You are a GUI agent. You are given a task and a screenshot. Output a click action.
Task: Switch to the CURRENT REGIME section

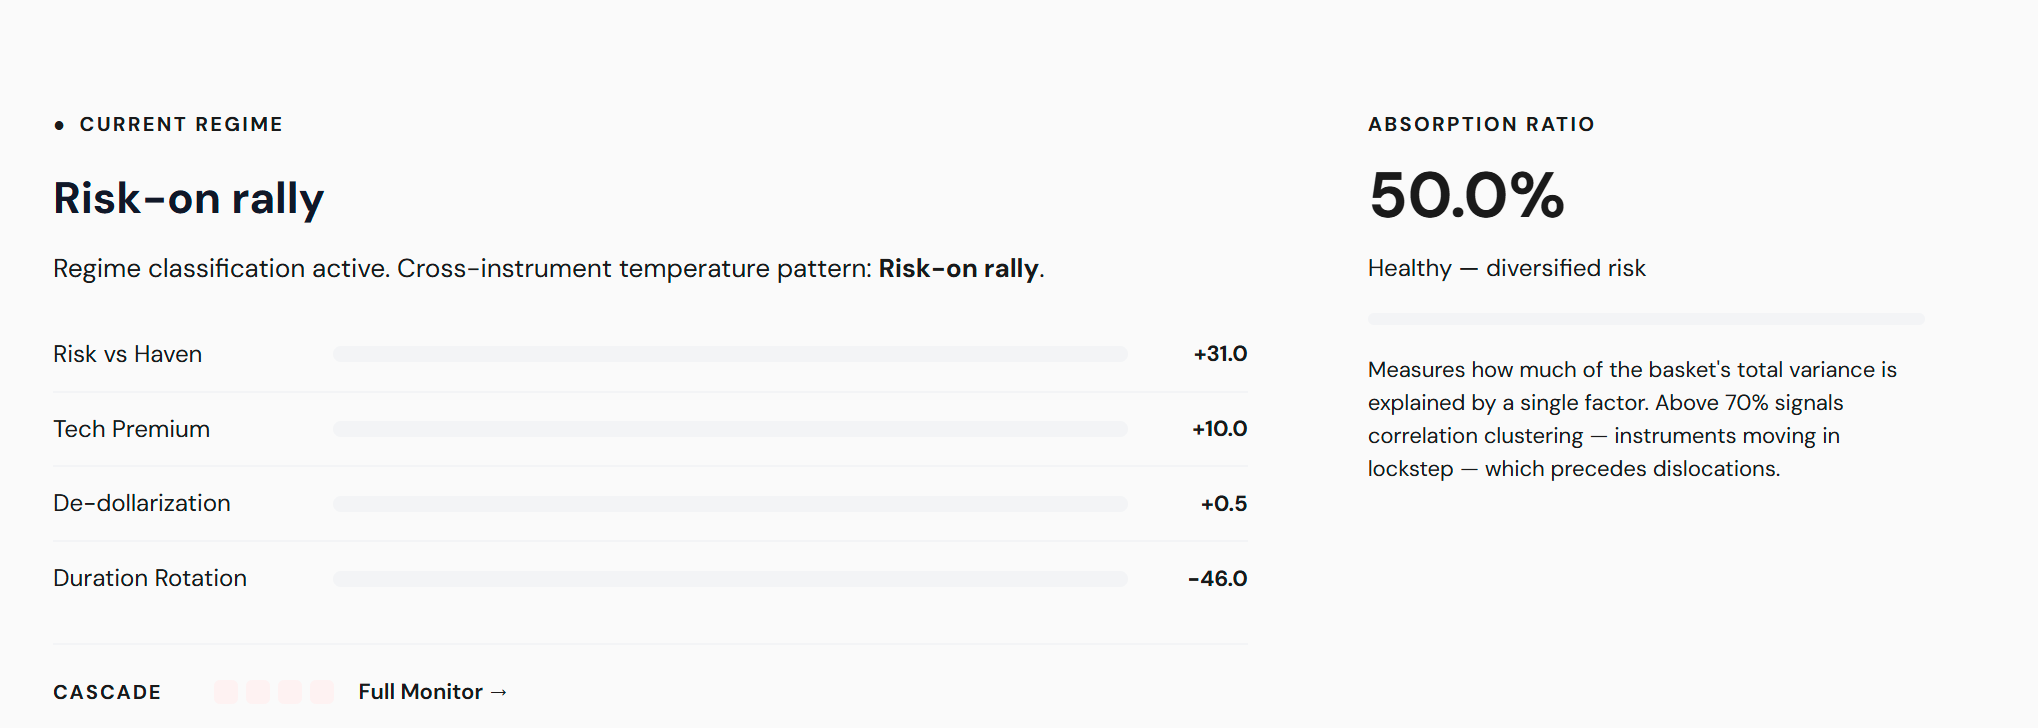coord(181,124)
